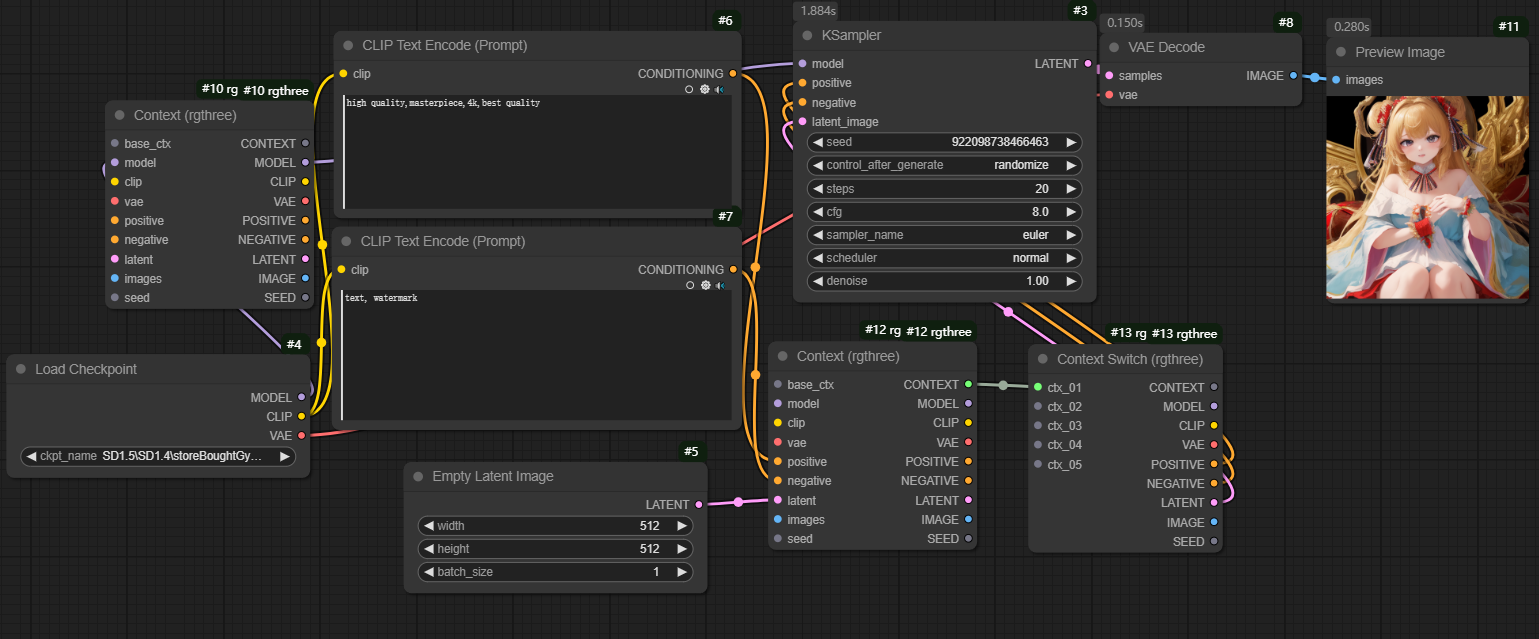Increase the steps value with the right arrow
The height and width of the screenshot is (639, 1539).
click(1071, 189)
